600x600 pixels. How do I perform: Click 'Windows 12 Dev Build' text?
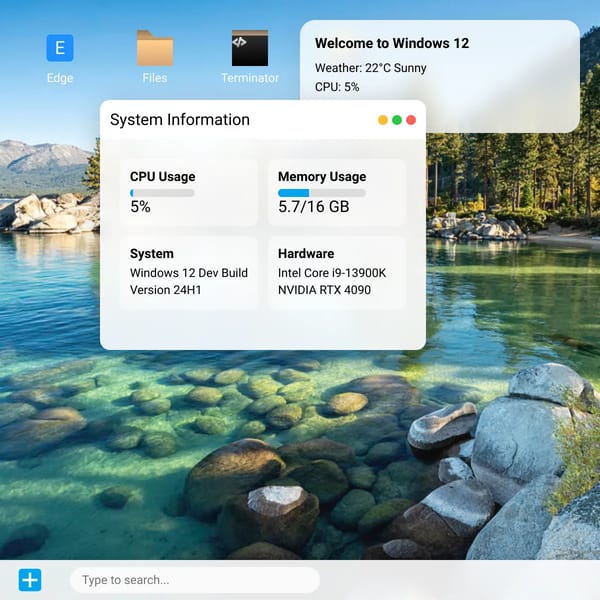point(189,273)
